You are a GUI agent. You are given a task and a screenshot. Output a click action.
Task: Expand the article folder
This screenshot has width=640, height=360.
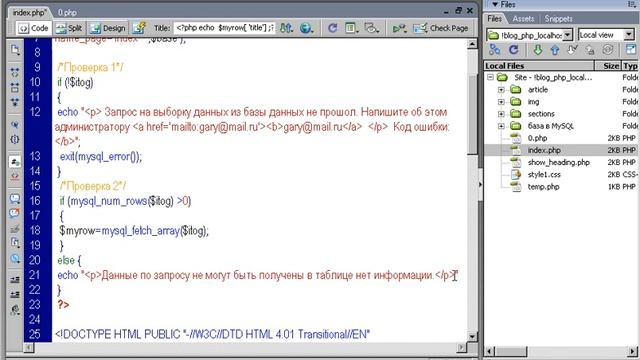pyautogui.click(x=501, y=89)
